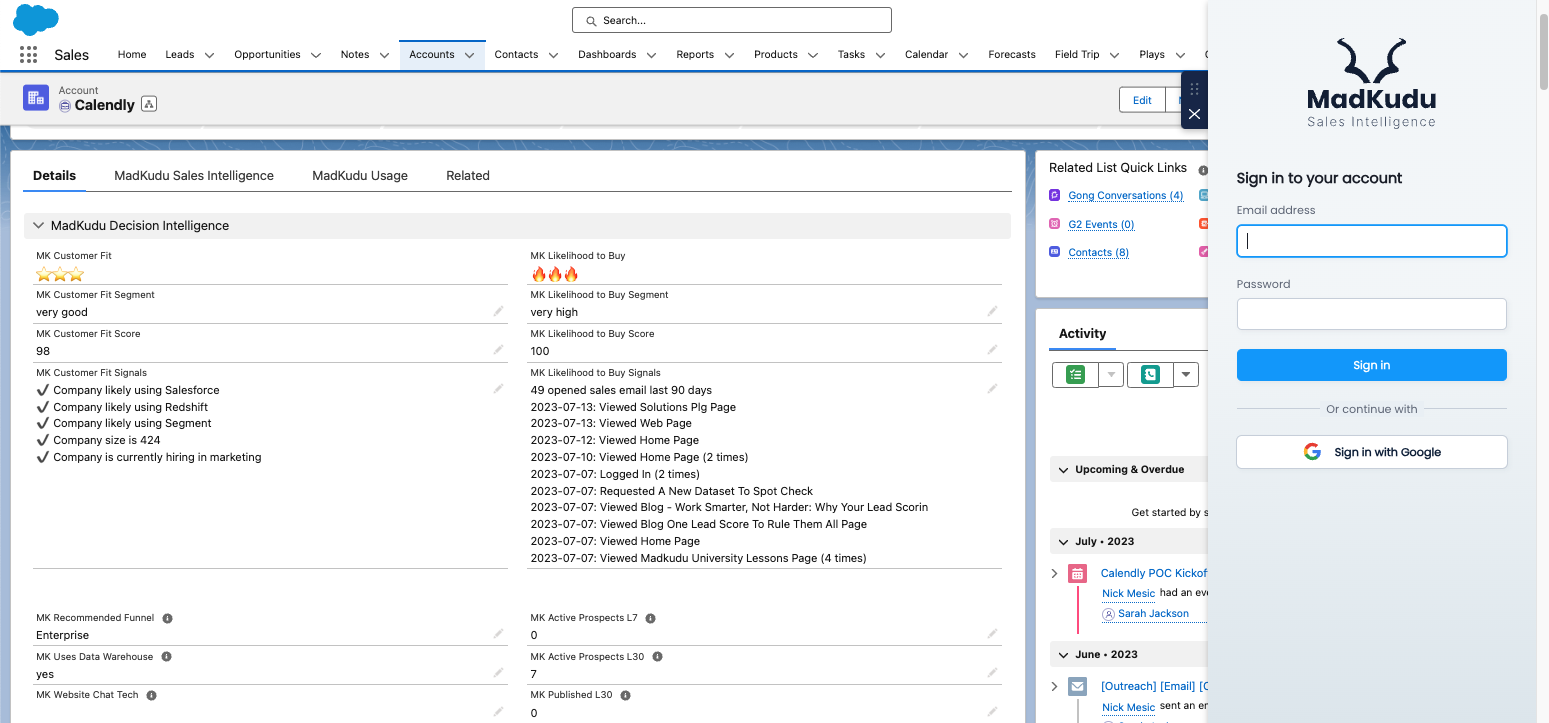
Task: Switch to the Details tab
Action: click(x=54, y=176)
